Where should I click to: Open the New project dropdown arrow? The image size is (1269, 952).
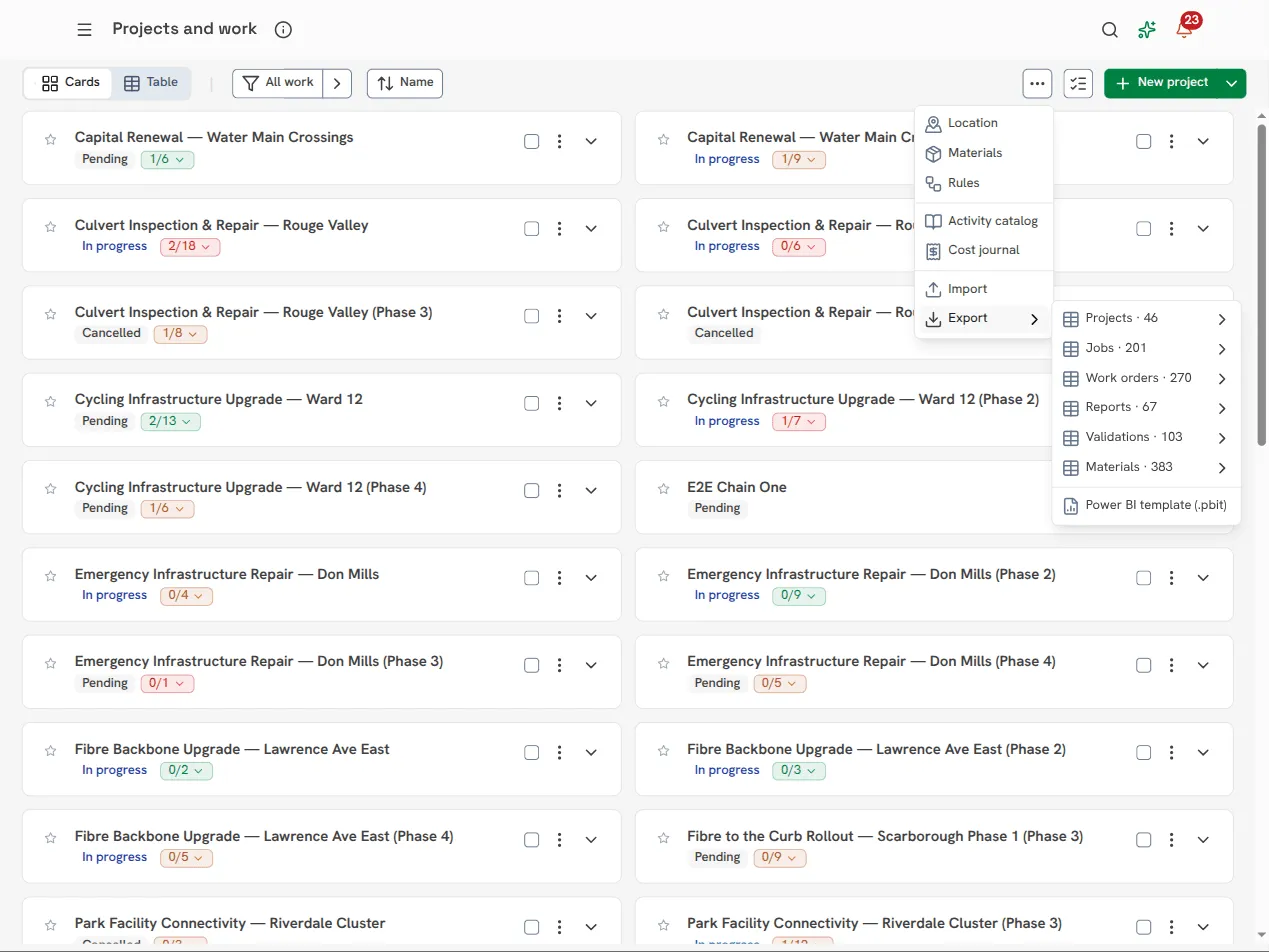(x=1232, y=84)
